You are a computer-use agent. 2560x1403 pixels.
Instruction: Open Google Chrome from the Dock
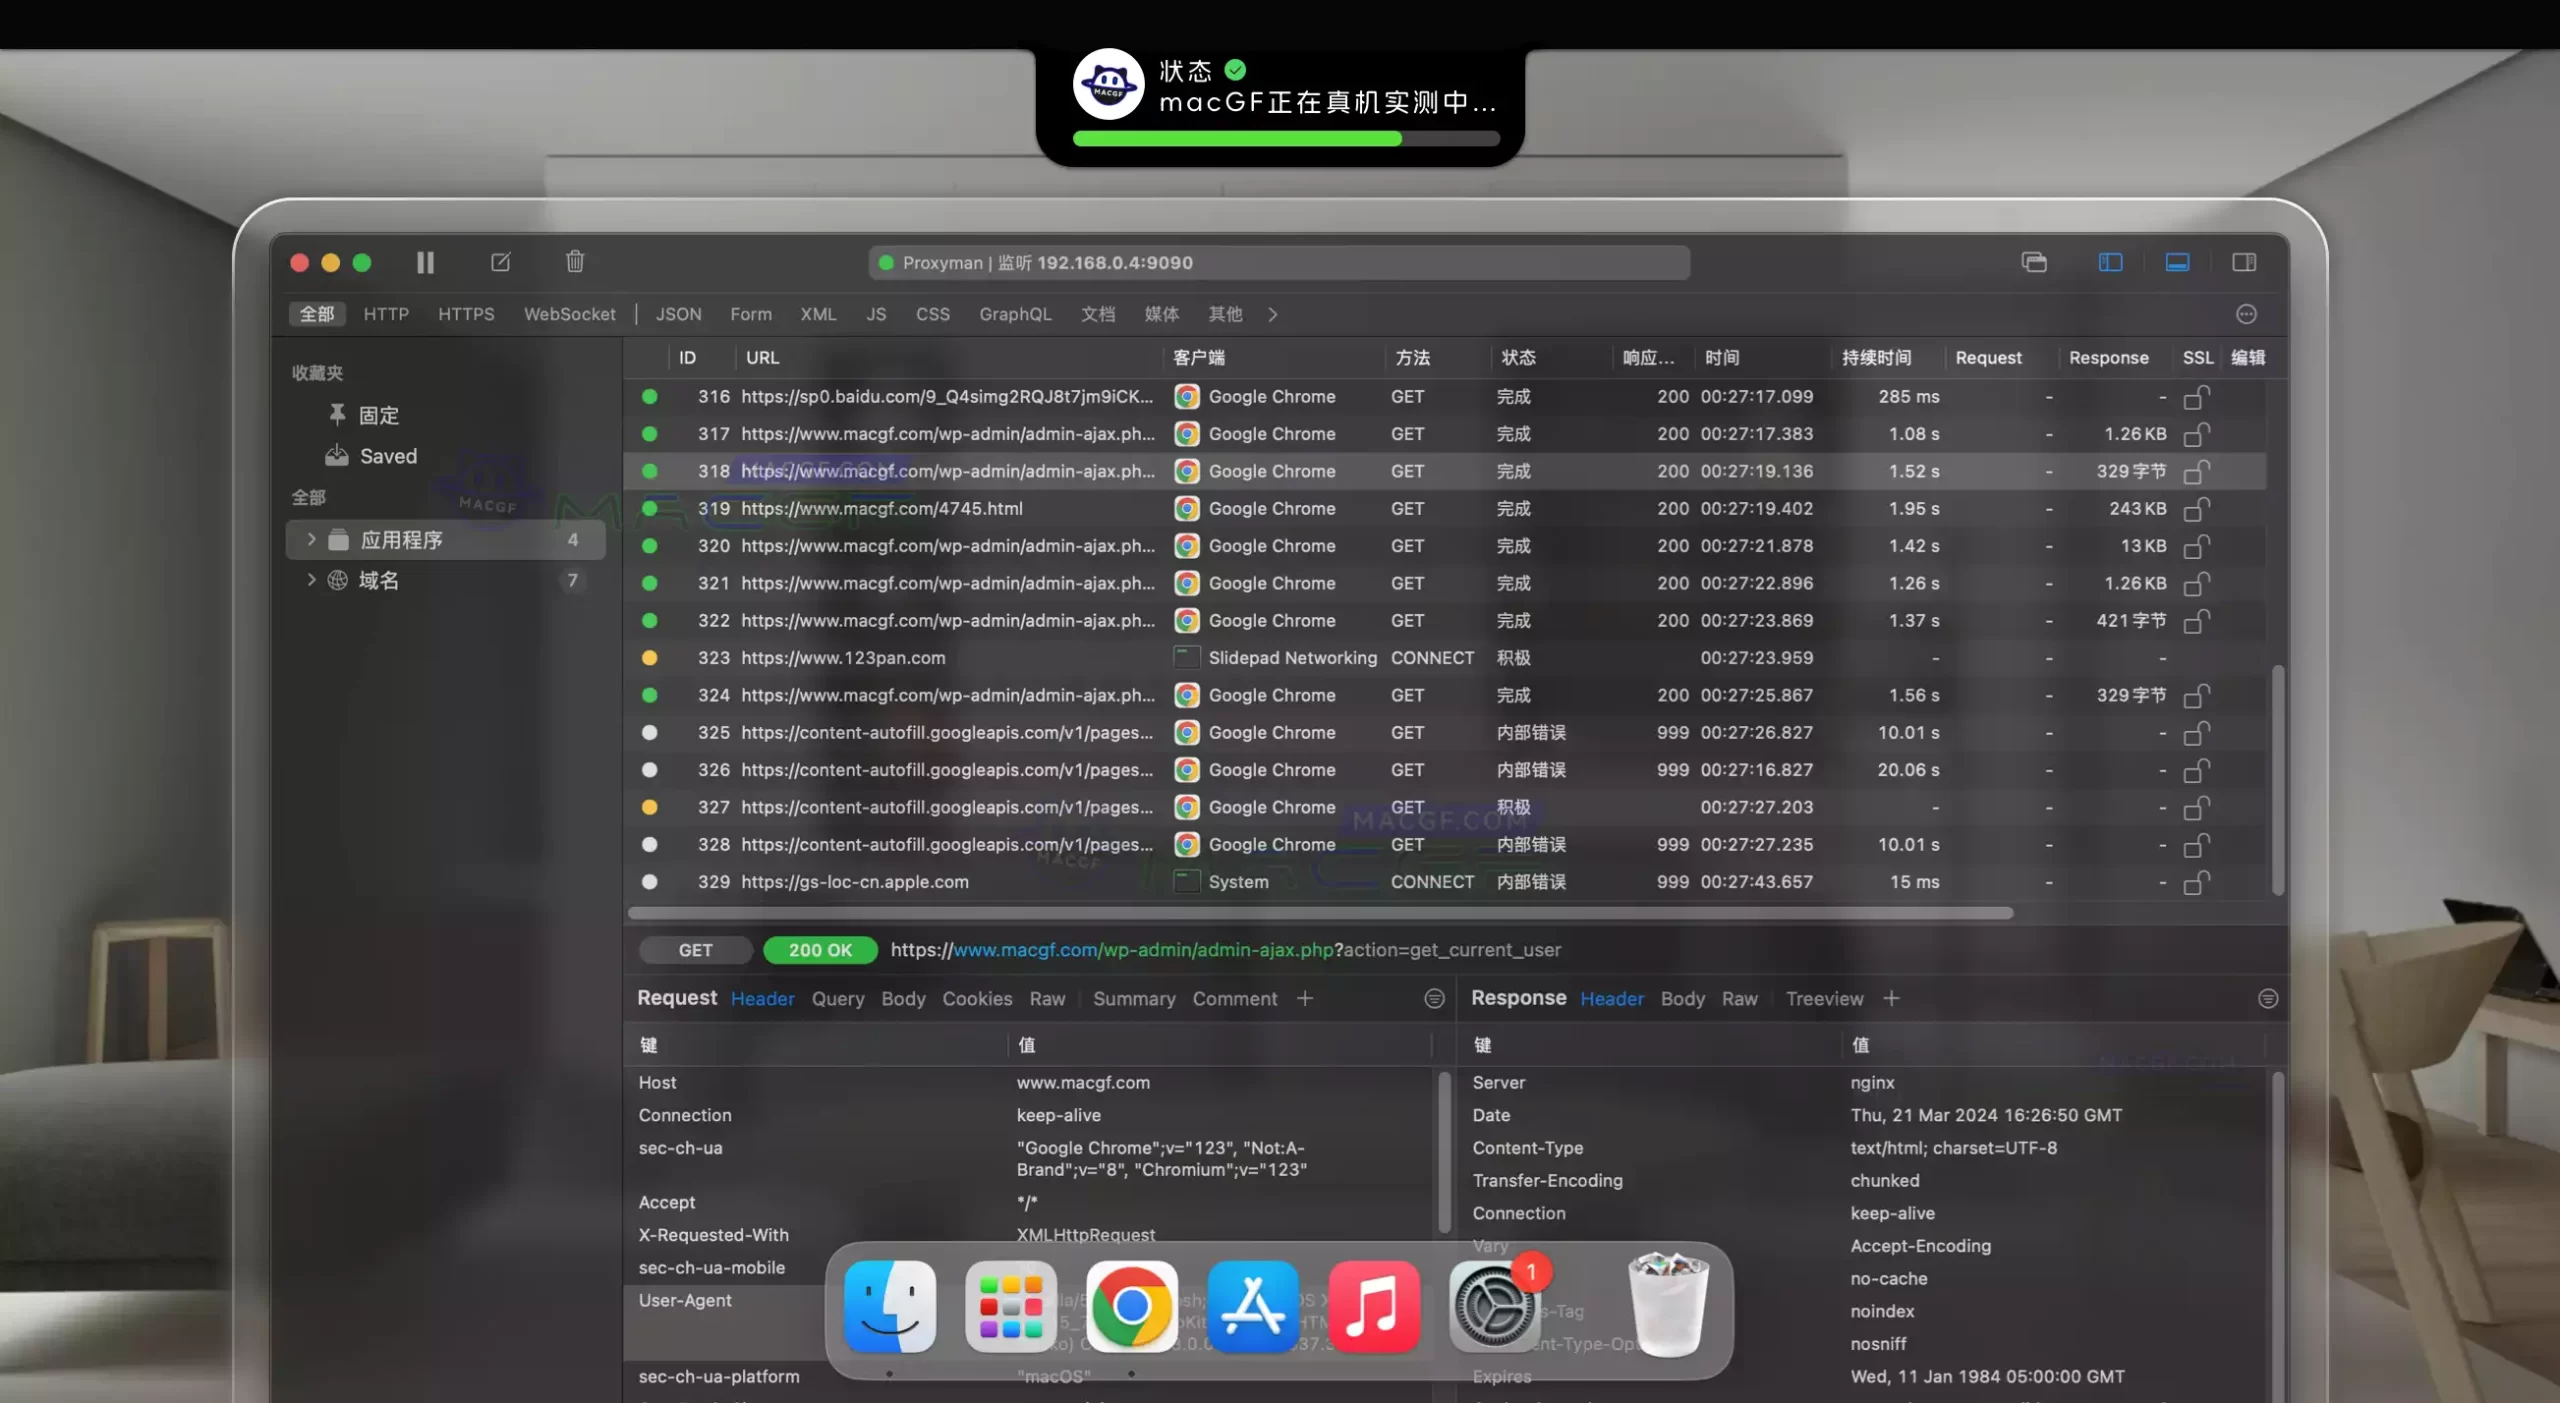coord(1131,1306)
